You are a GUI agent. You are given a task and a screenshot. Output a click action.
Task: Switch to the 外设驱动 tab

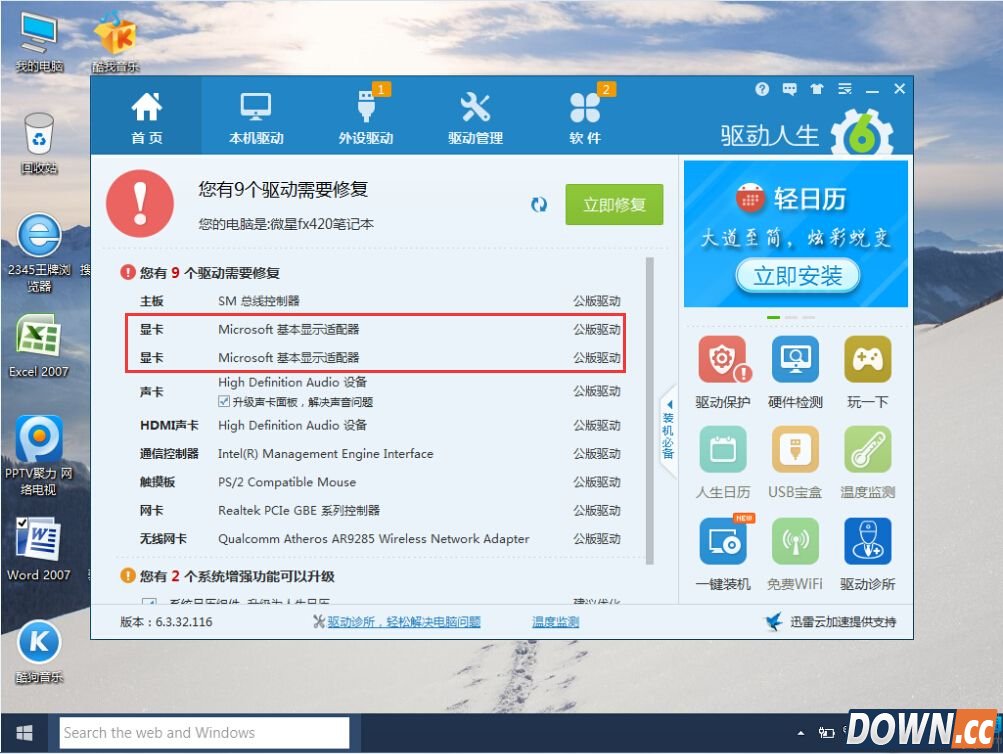point(365,115)
